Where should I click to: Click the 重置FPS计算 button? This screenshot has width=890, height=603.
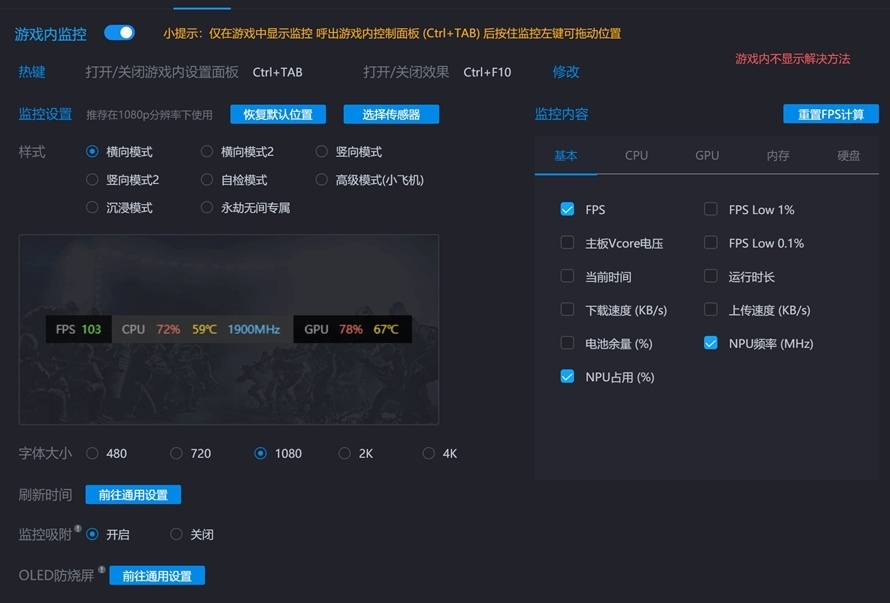click(x=831, y=113)
